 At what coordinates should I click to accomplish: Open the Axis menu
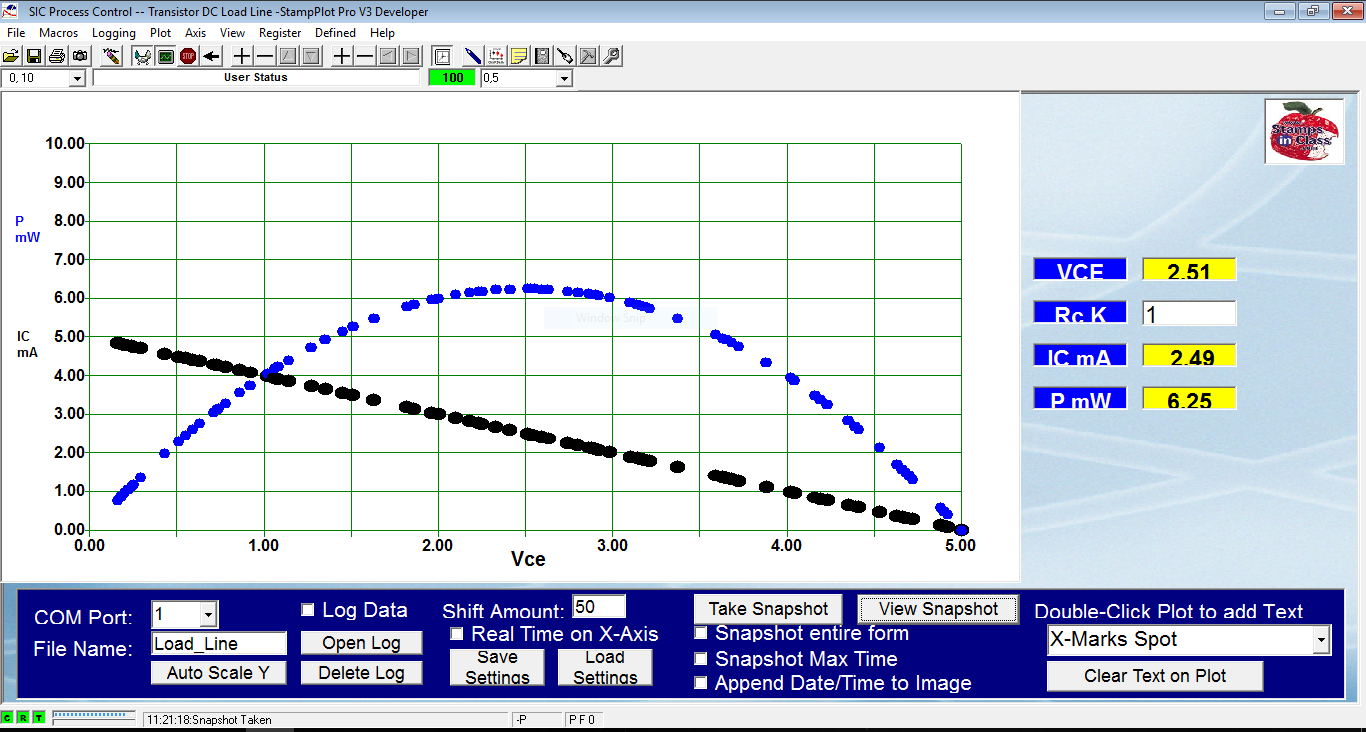pyautogui.click(x=196, y=33)
